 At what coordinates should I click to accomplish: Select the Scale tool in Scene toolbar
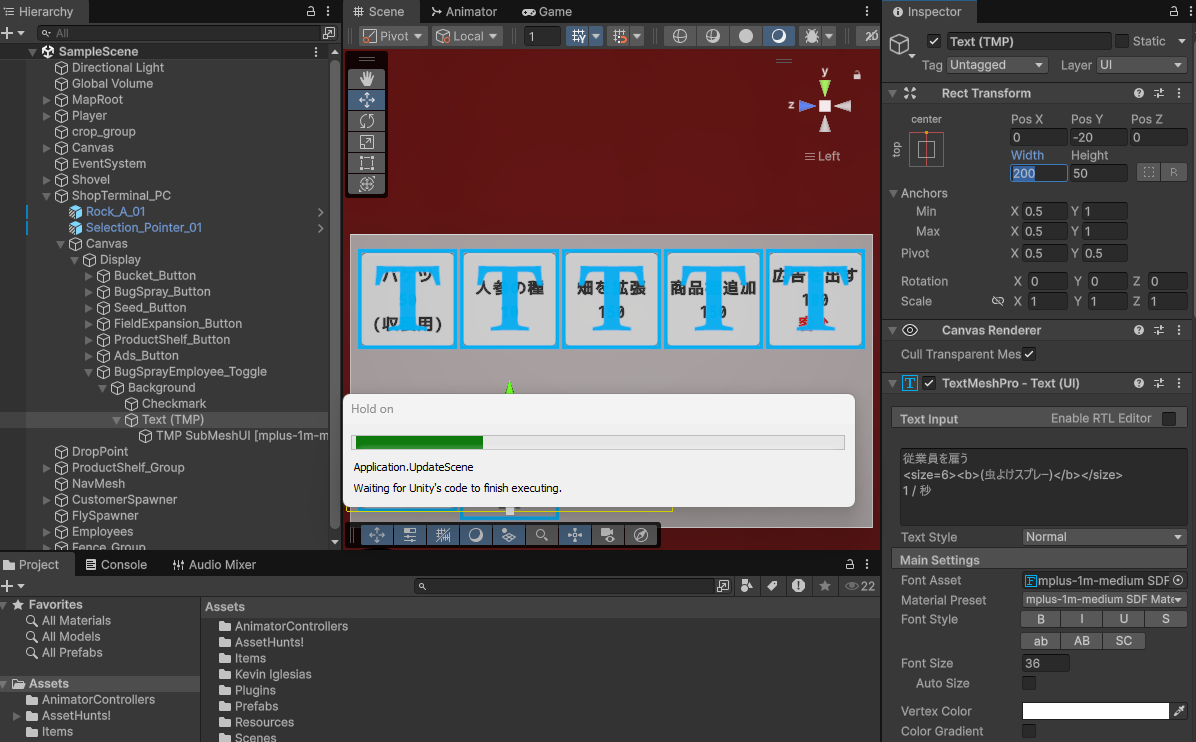pyautogui.click(x=367, y=142)
